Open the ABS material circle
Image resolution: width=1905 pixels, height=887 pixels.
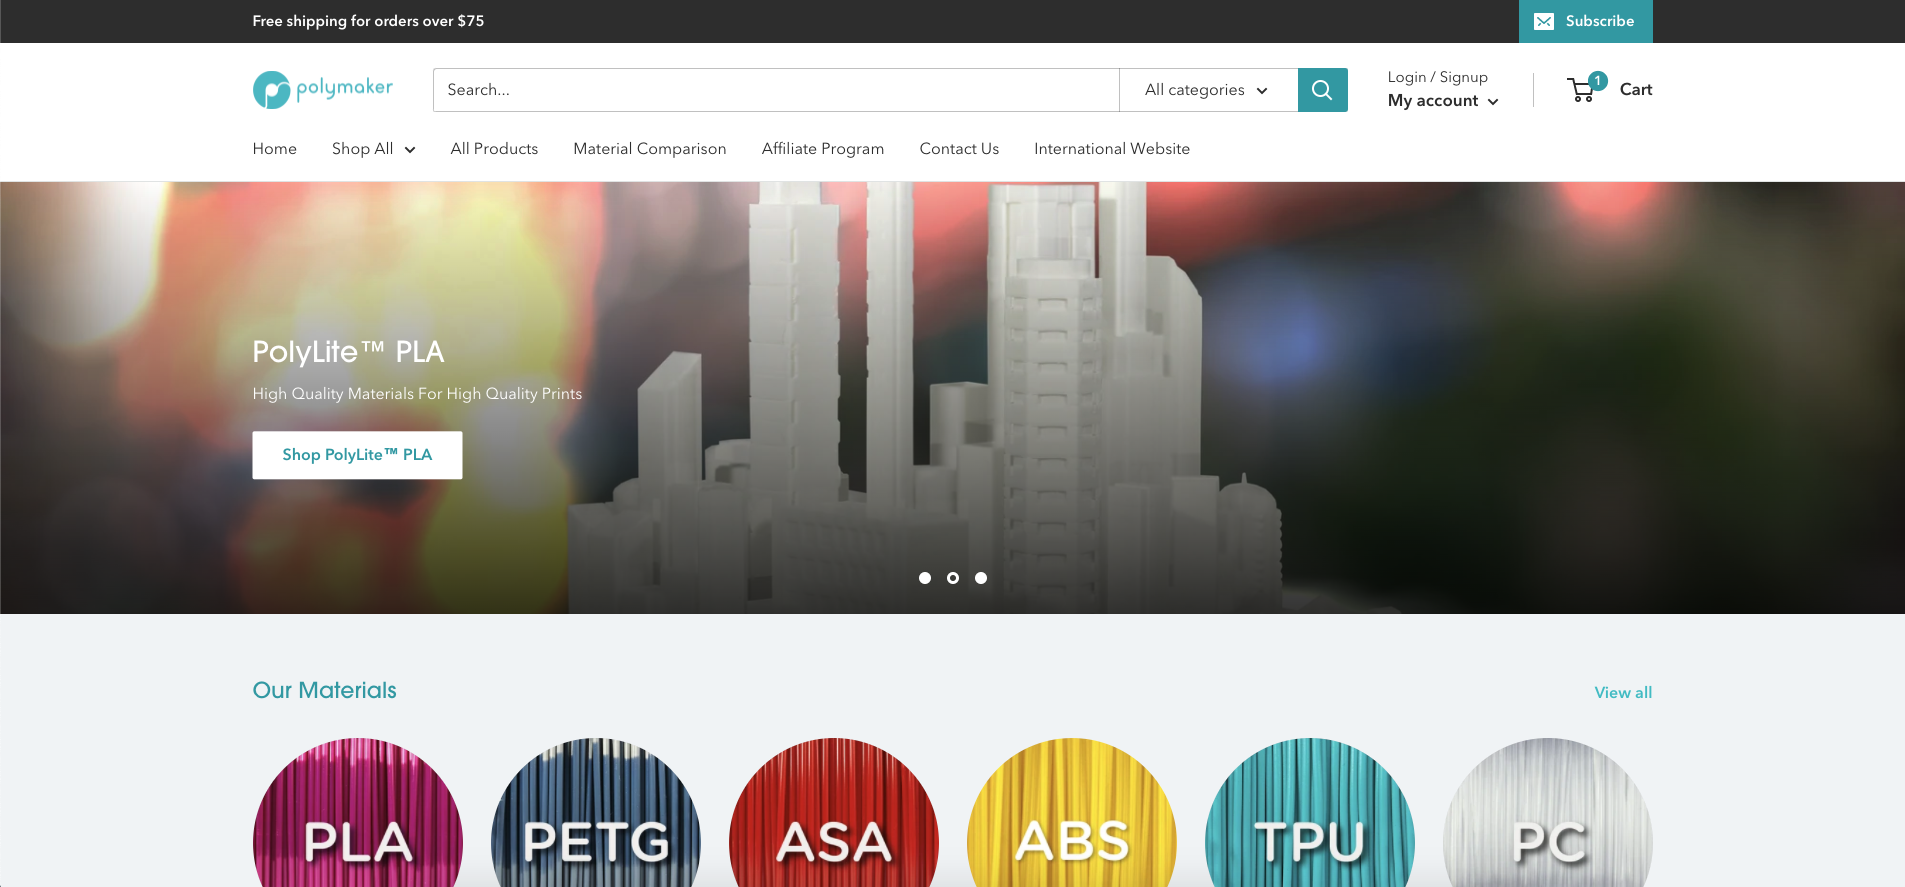point(1072,813)
